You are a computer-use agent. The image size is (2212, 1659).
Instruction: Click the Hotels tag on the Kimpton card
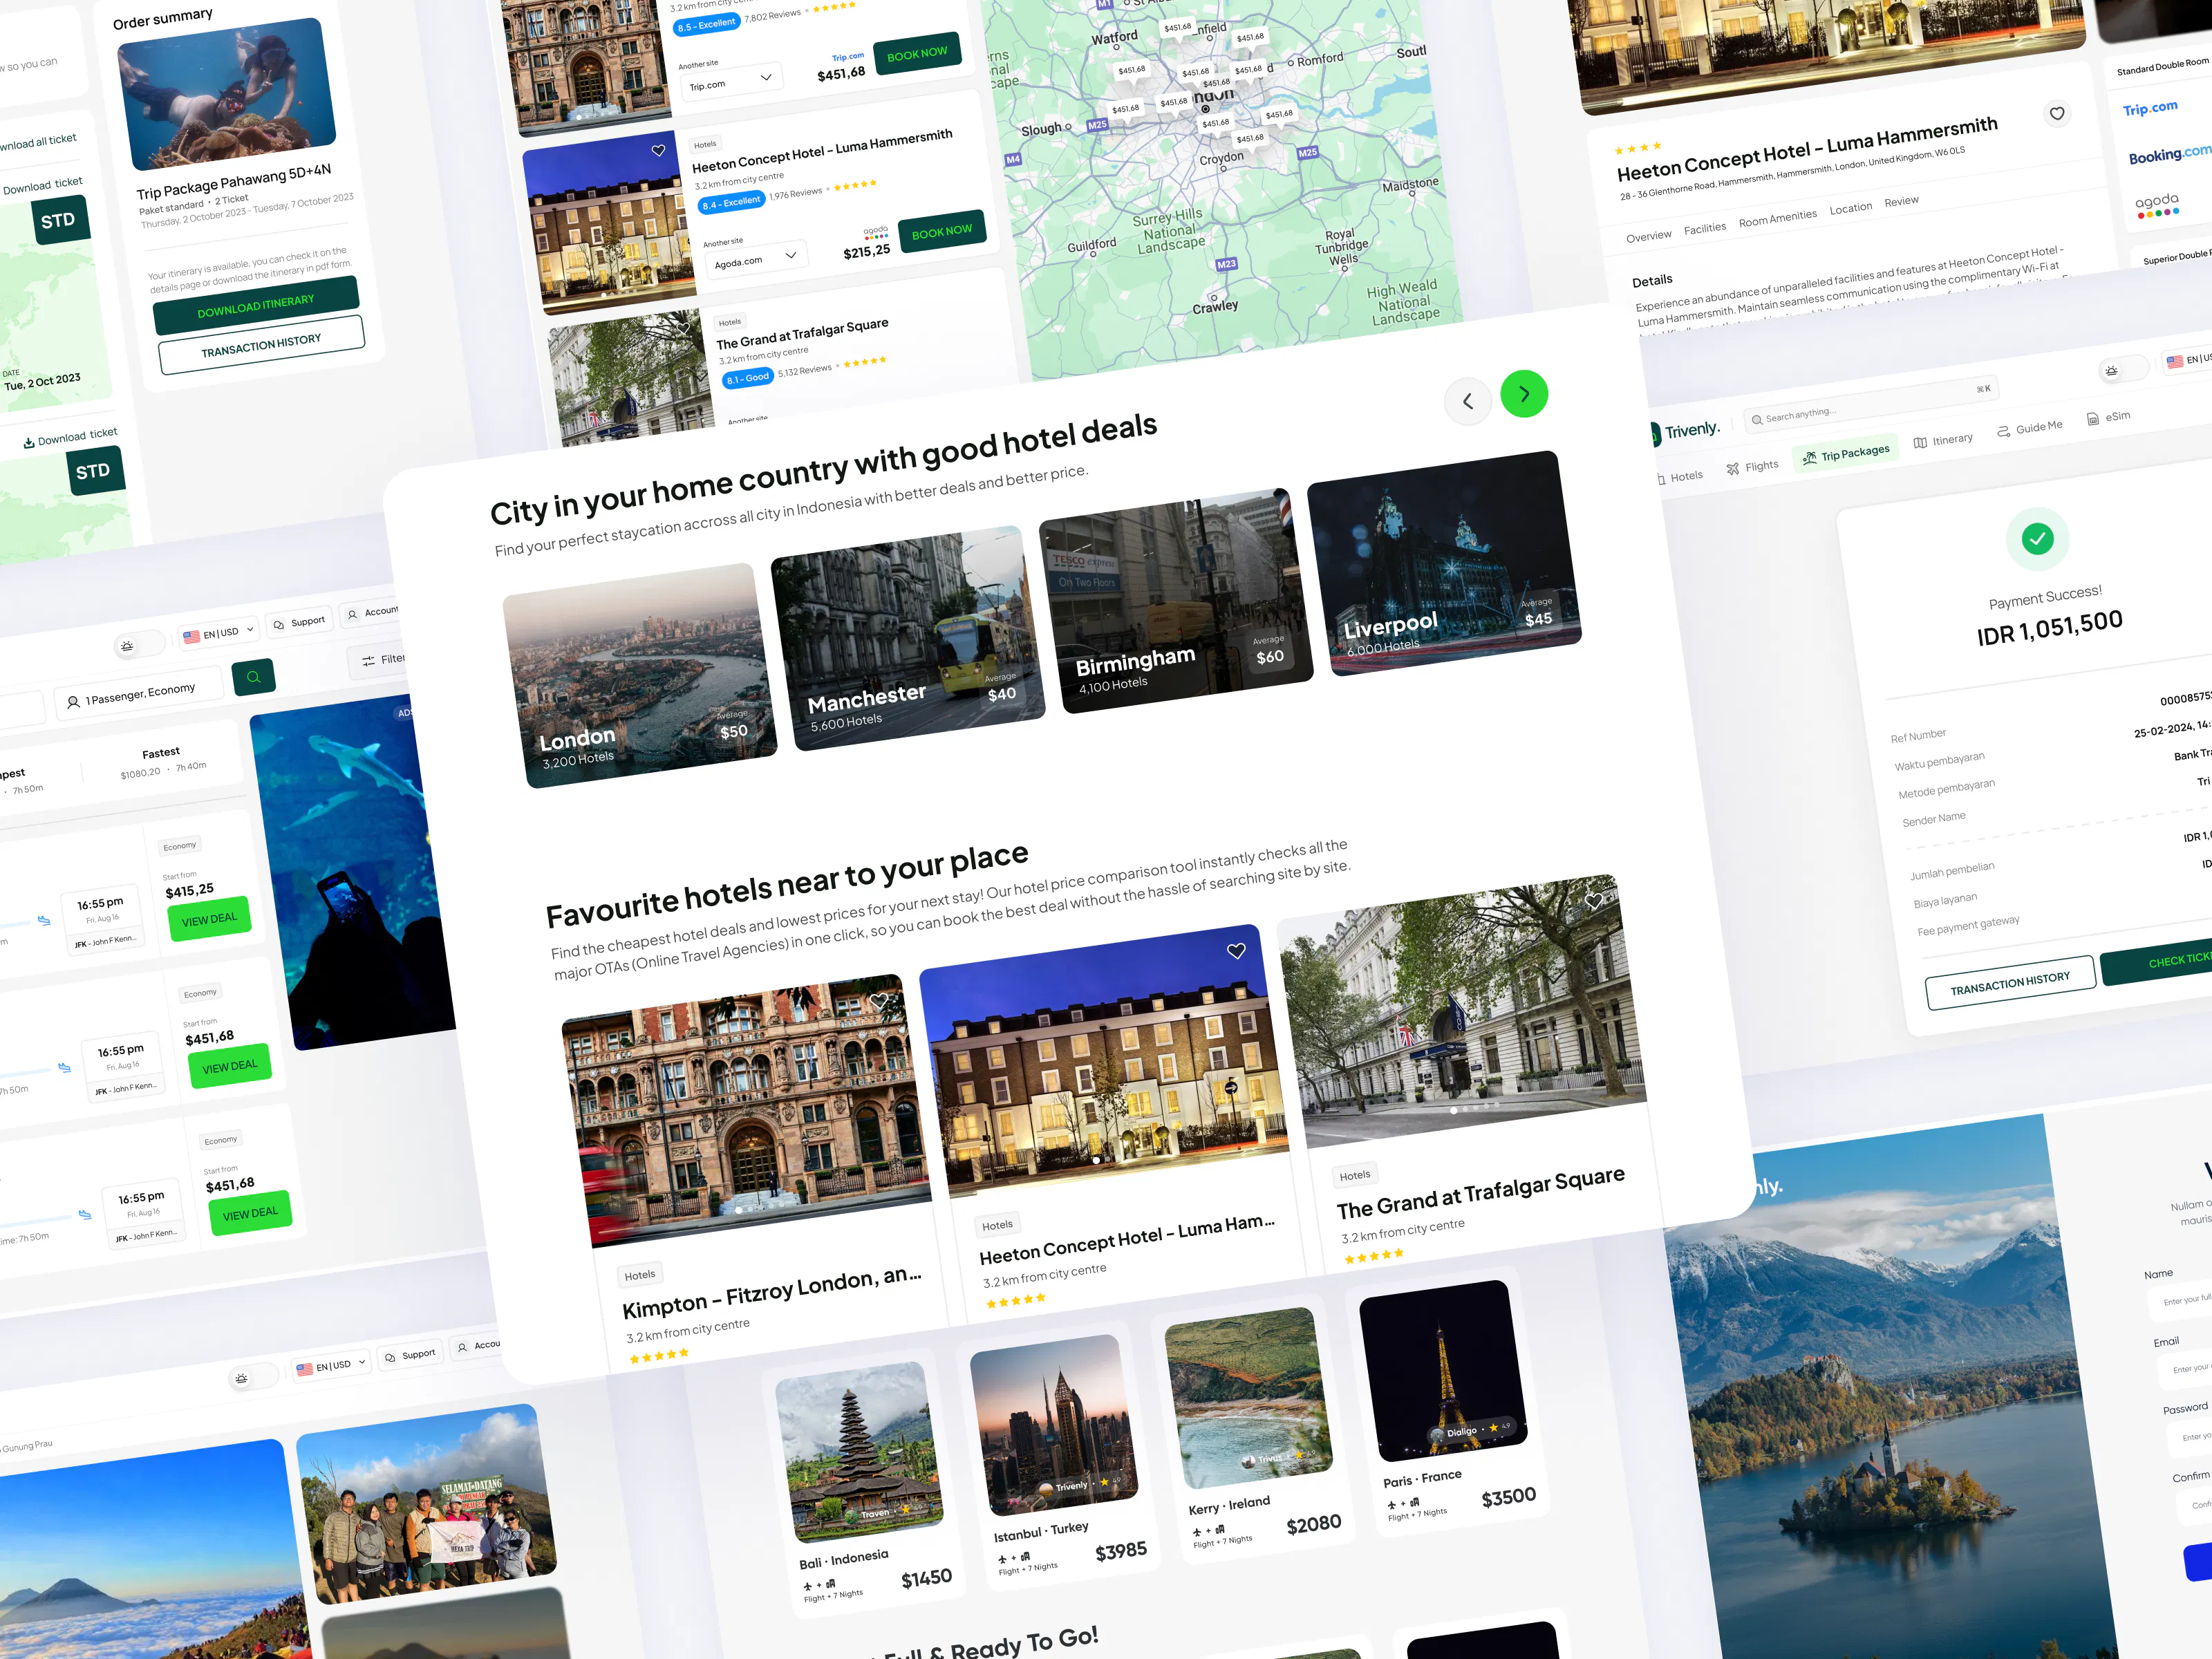[640, 1275]
